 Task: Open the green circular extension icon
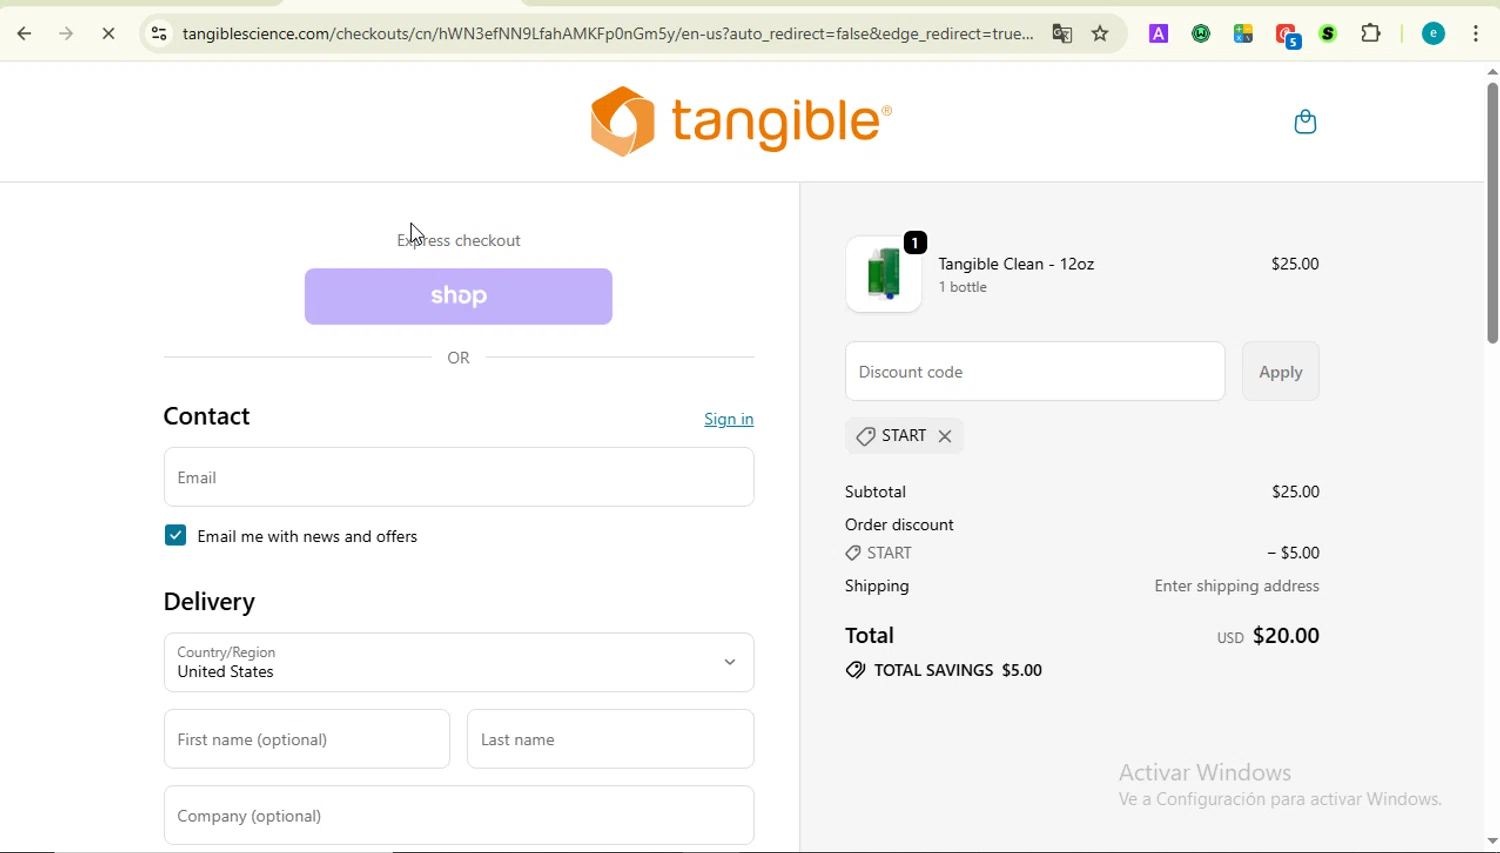click(1201, 34)
